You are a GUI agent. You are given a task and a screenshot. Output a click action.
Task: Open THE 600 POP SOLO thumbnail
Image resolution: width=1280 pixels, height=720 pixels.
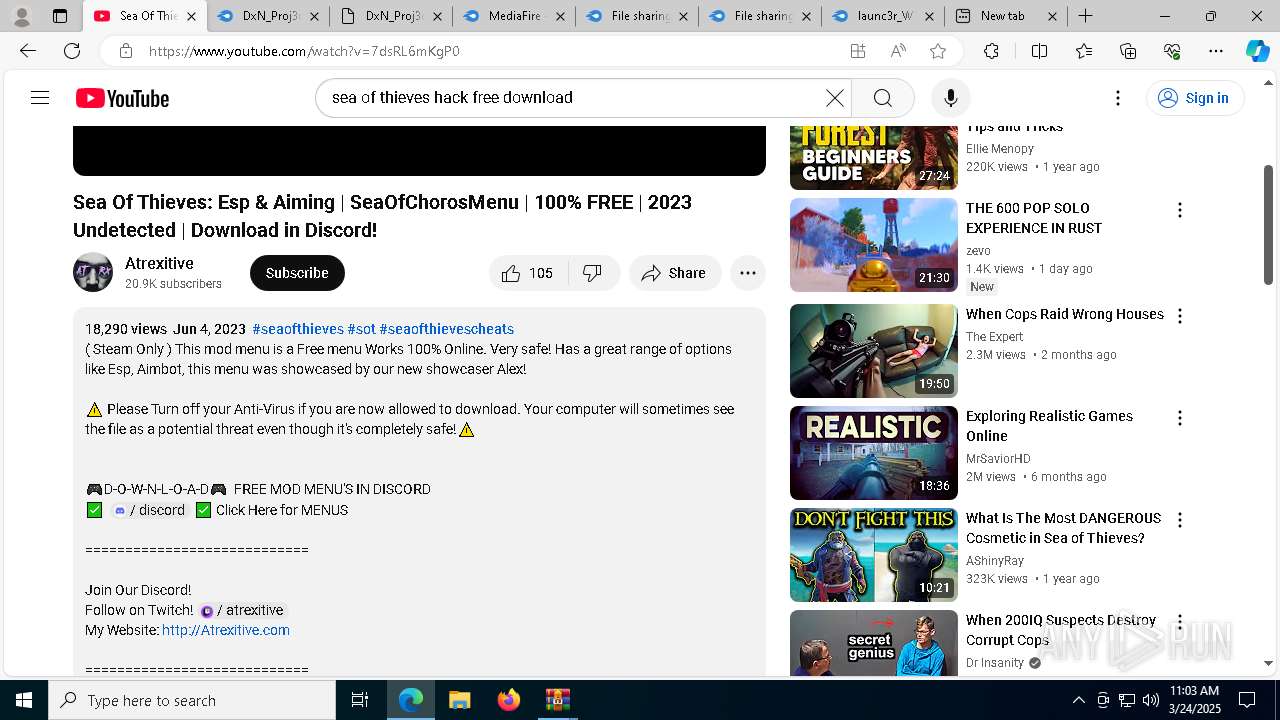[x=873, y=245]
